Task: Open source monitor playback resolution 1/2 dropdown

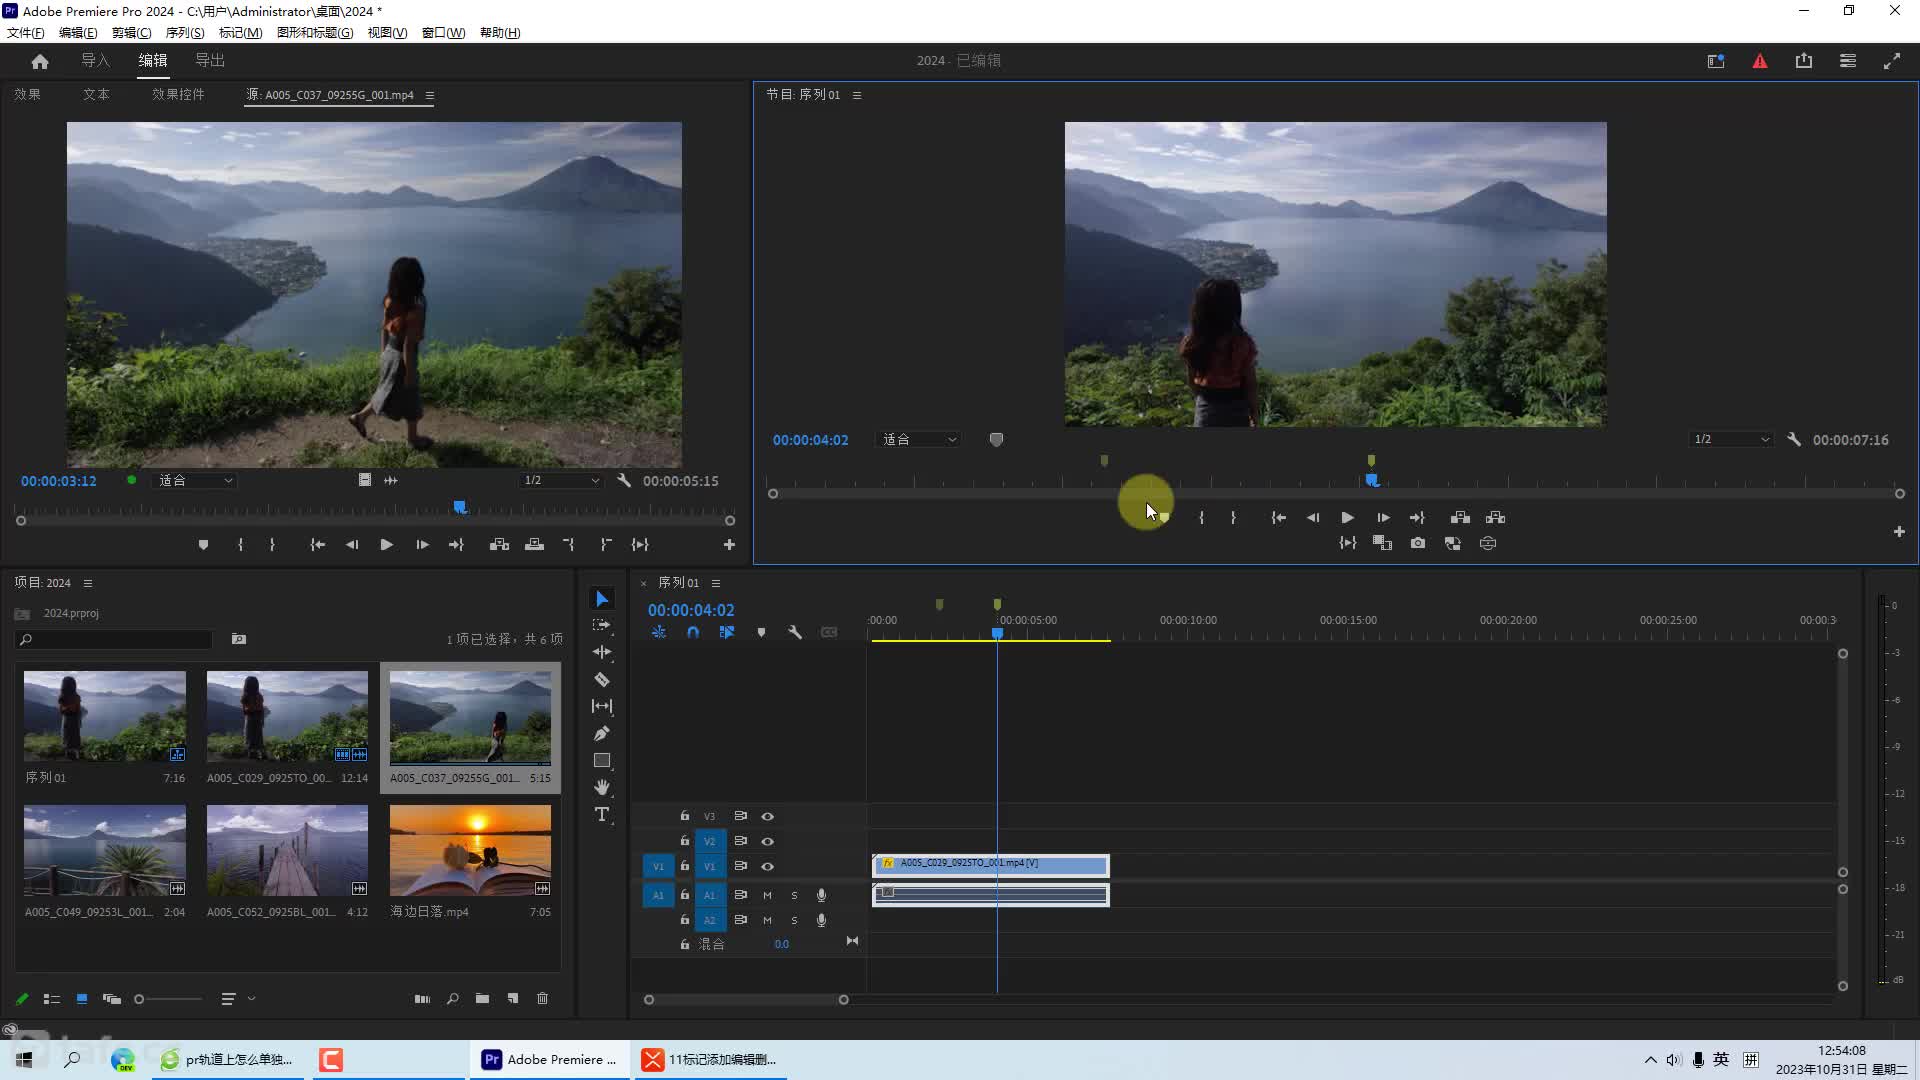Action: coord(562,481)
